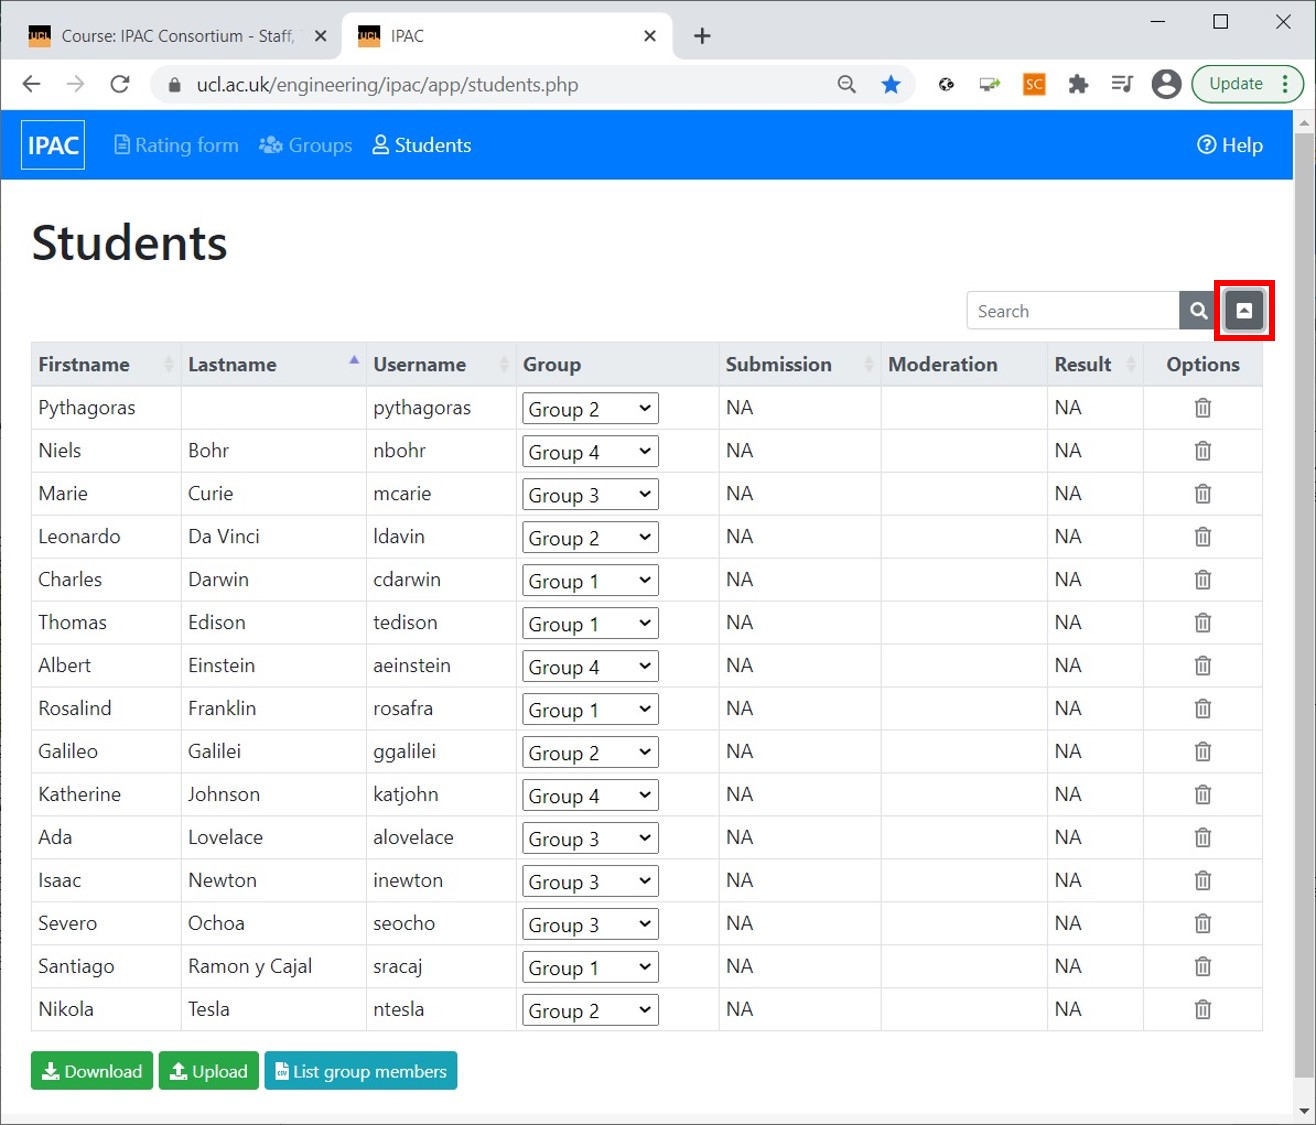Remove Albert Einstein using trash icon

(1203, 666)
